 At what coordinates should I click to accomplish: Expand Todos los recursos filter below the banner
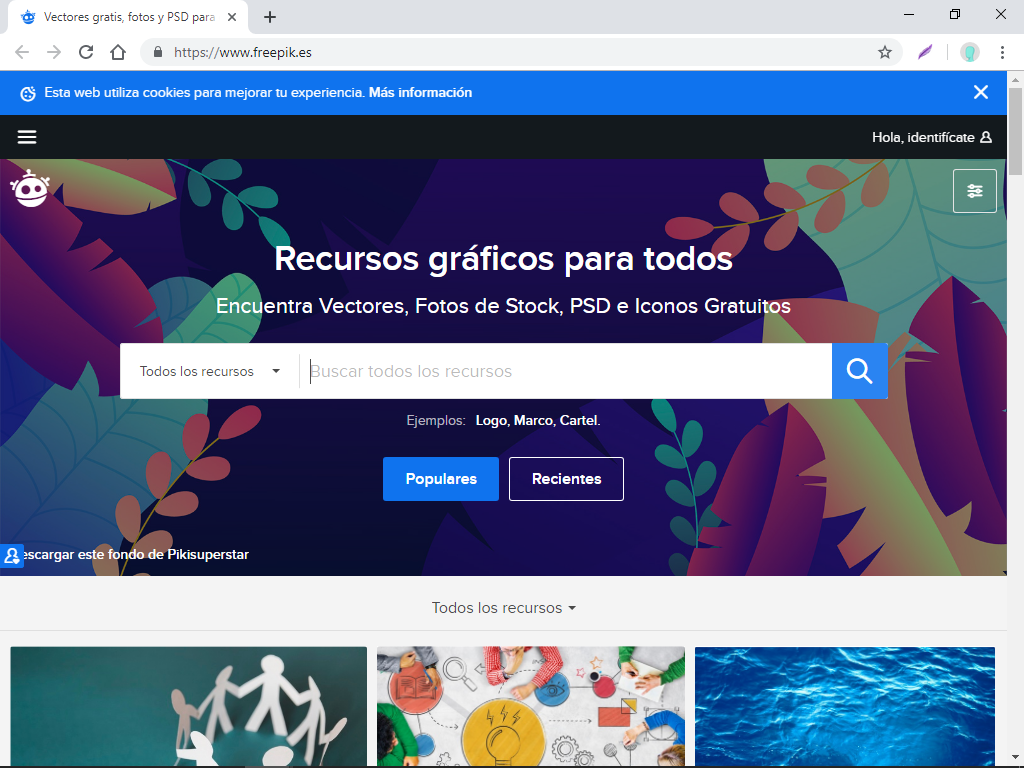click(x=504, y=608)
